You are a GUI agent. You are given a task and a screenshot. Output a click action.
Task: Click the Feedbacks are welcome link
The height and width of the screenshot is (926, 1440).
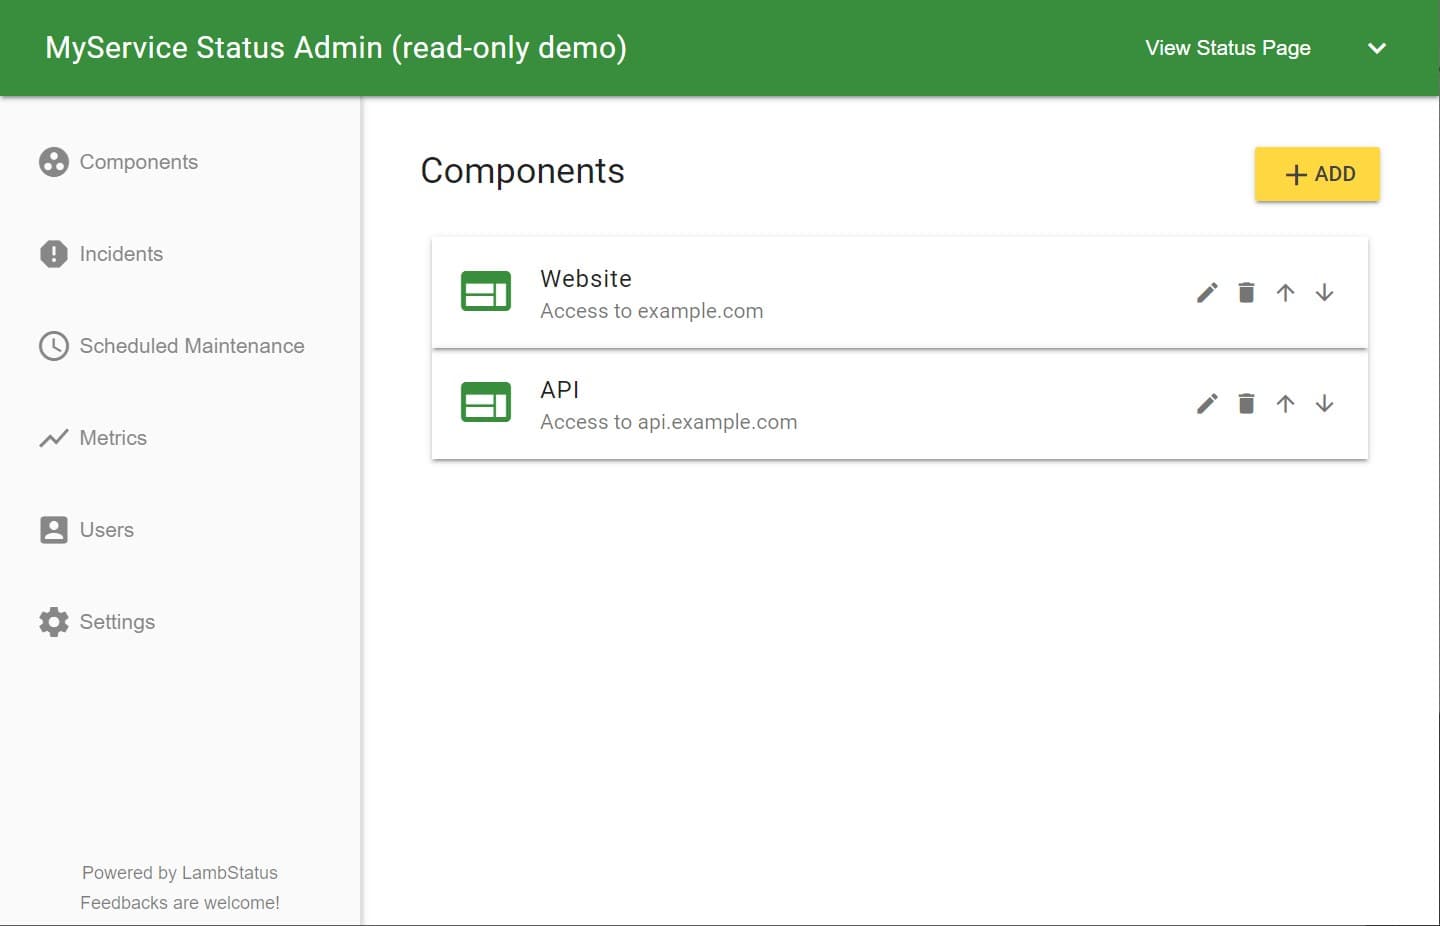[x=180, y=902]
